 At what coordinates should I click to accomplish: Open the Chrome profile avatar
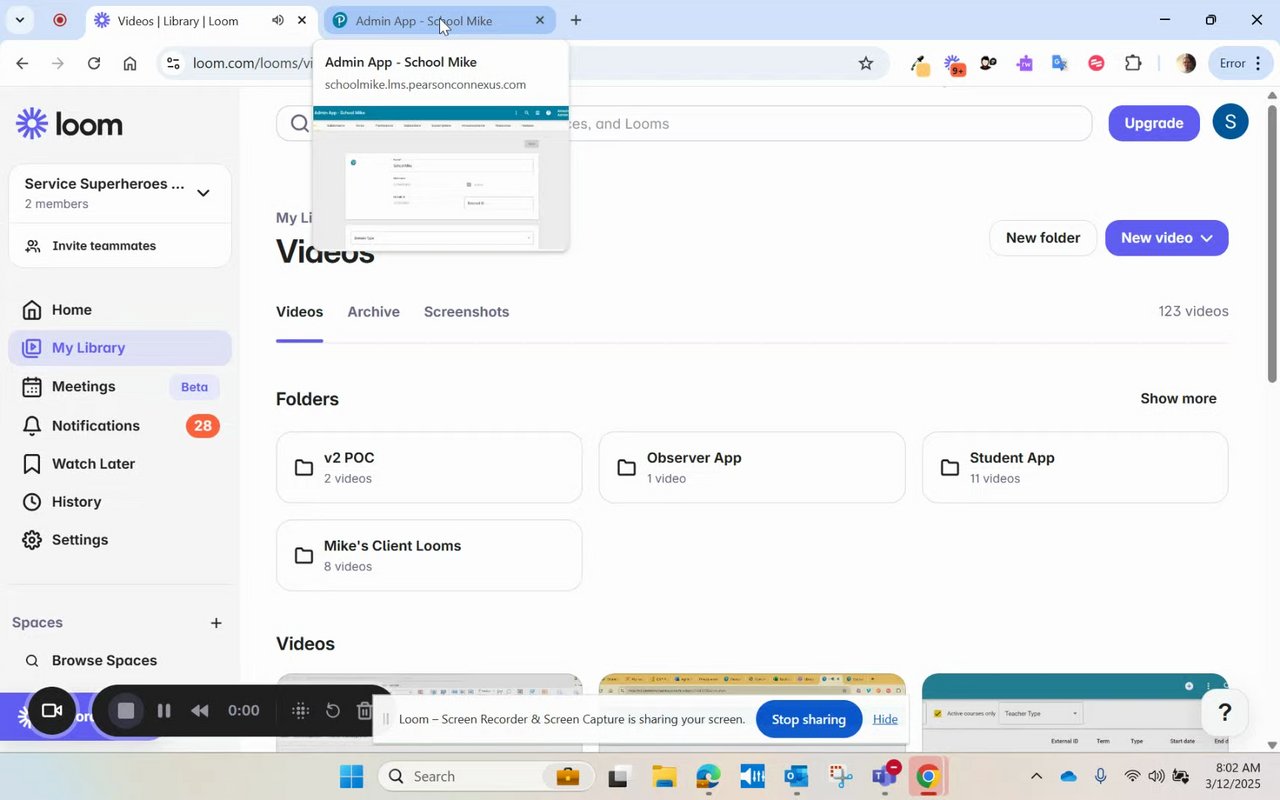[x=1186, y=63]
